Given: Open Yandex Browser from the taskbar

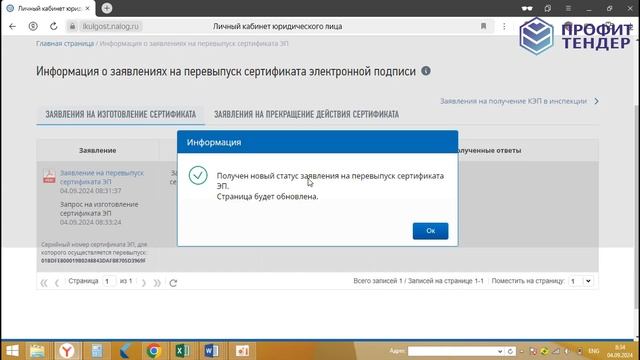Looking at the screenshot, I should (x=67, y=351).
